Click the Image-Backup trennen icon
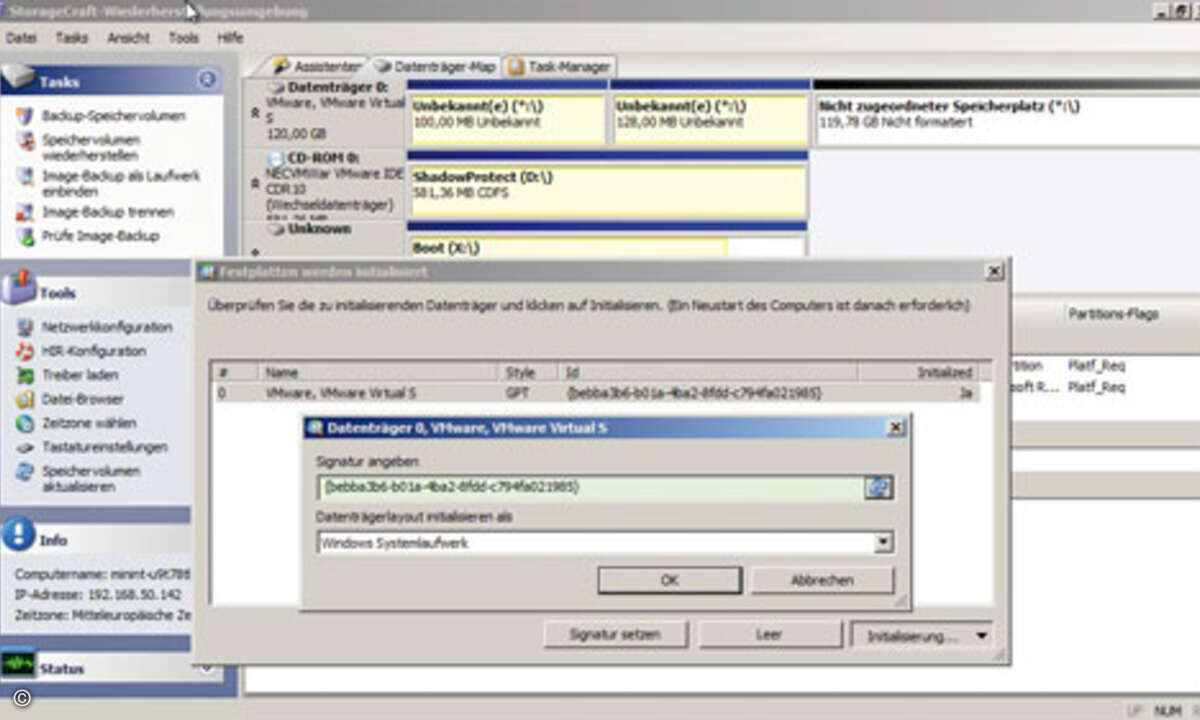Image resolution: width=1200 pixels, height=720 pixels. pos(25,212)
